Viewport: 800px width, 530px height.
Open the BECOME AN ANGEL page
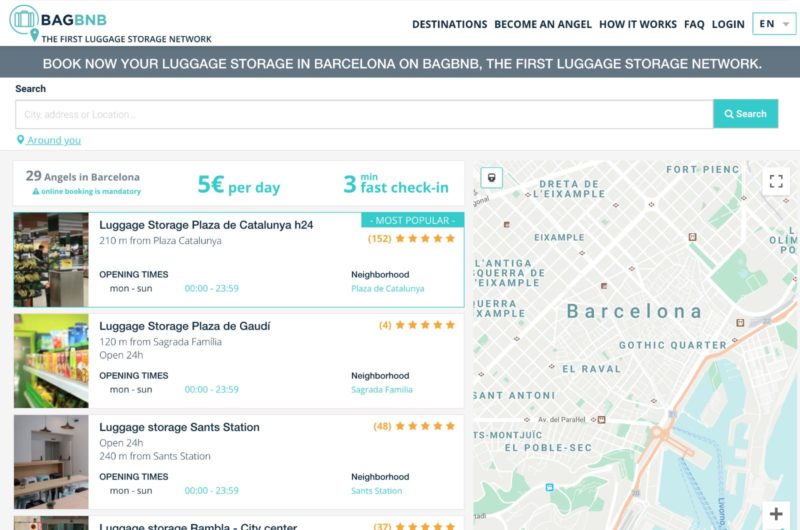pos(543,24)
